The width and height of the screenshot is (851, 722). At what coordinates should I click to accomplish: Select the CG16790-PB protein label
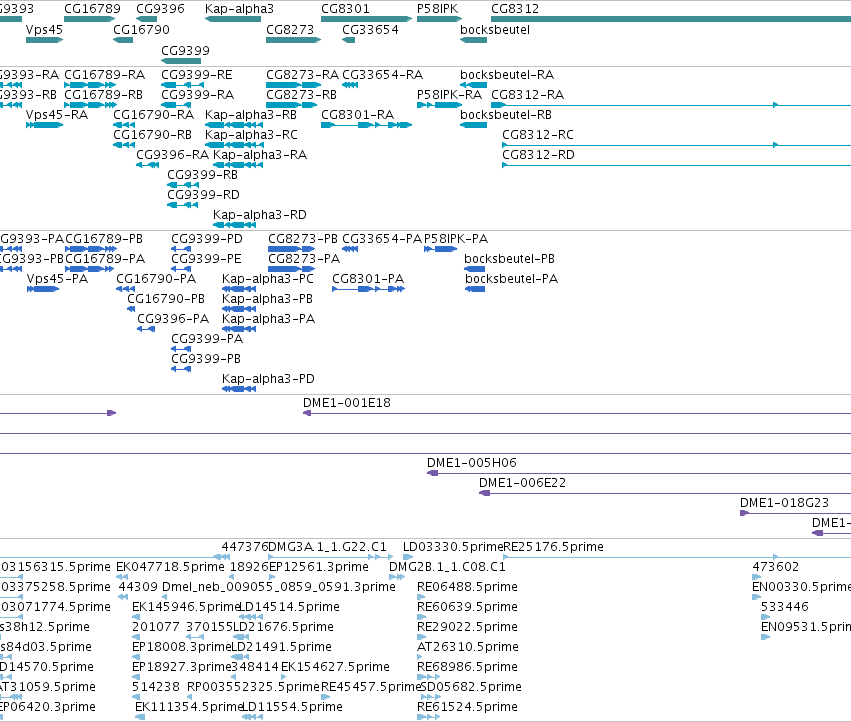pos(166,299)
